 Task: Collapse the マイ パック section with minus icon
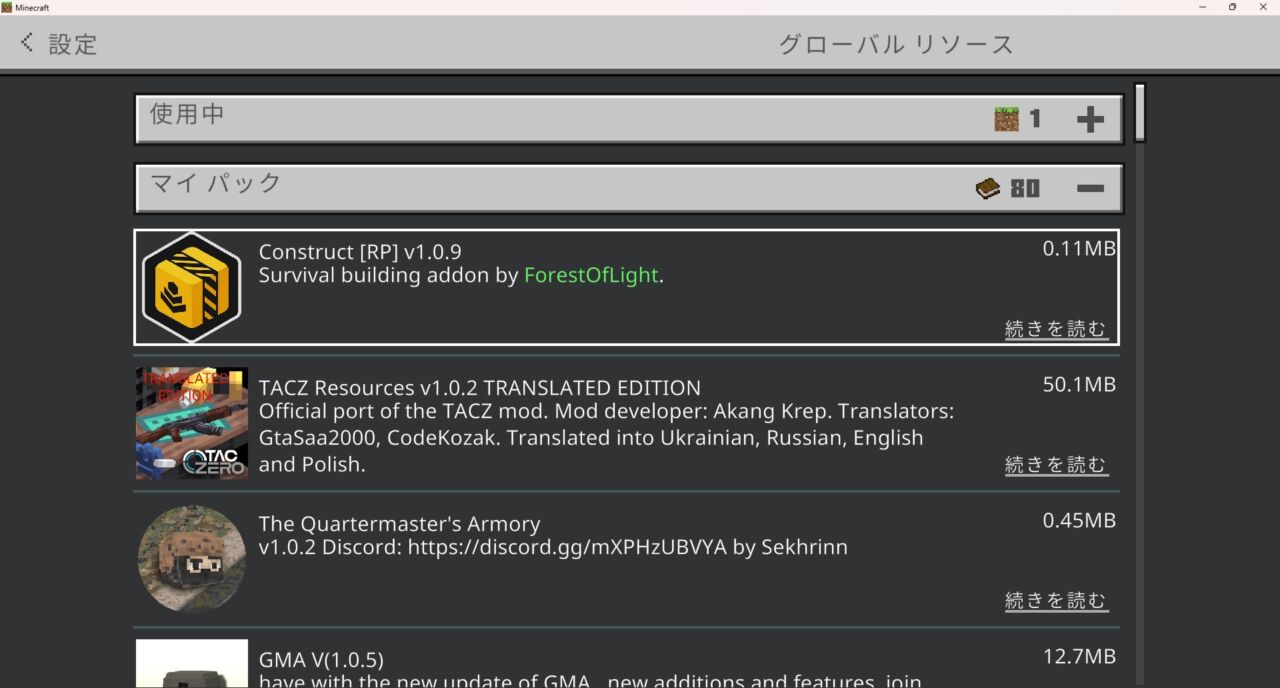1090,188
